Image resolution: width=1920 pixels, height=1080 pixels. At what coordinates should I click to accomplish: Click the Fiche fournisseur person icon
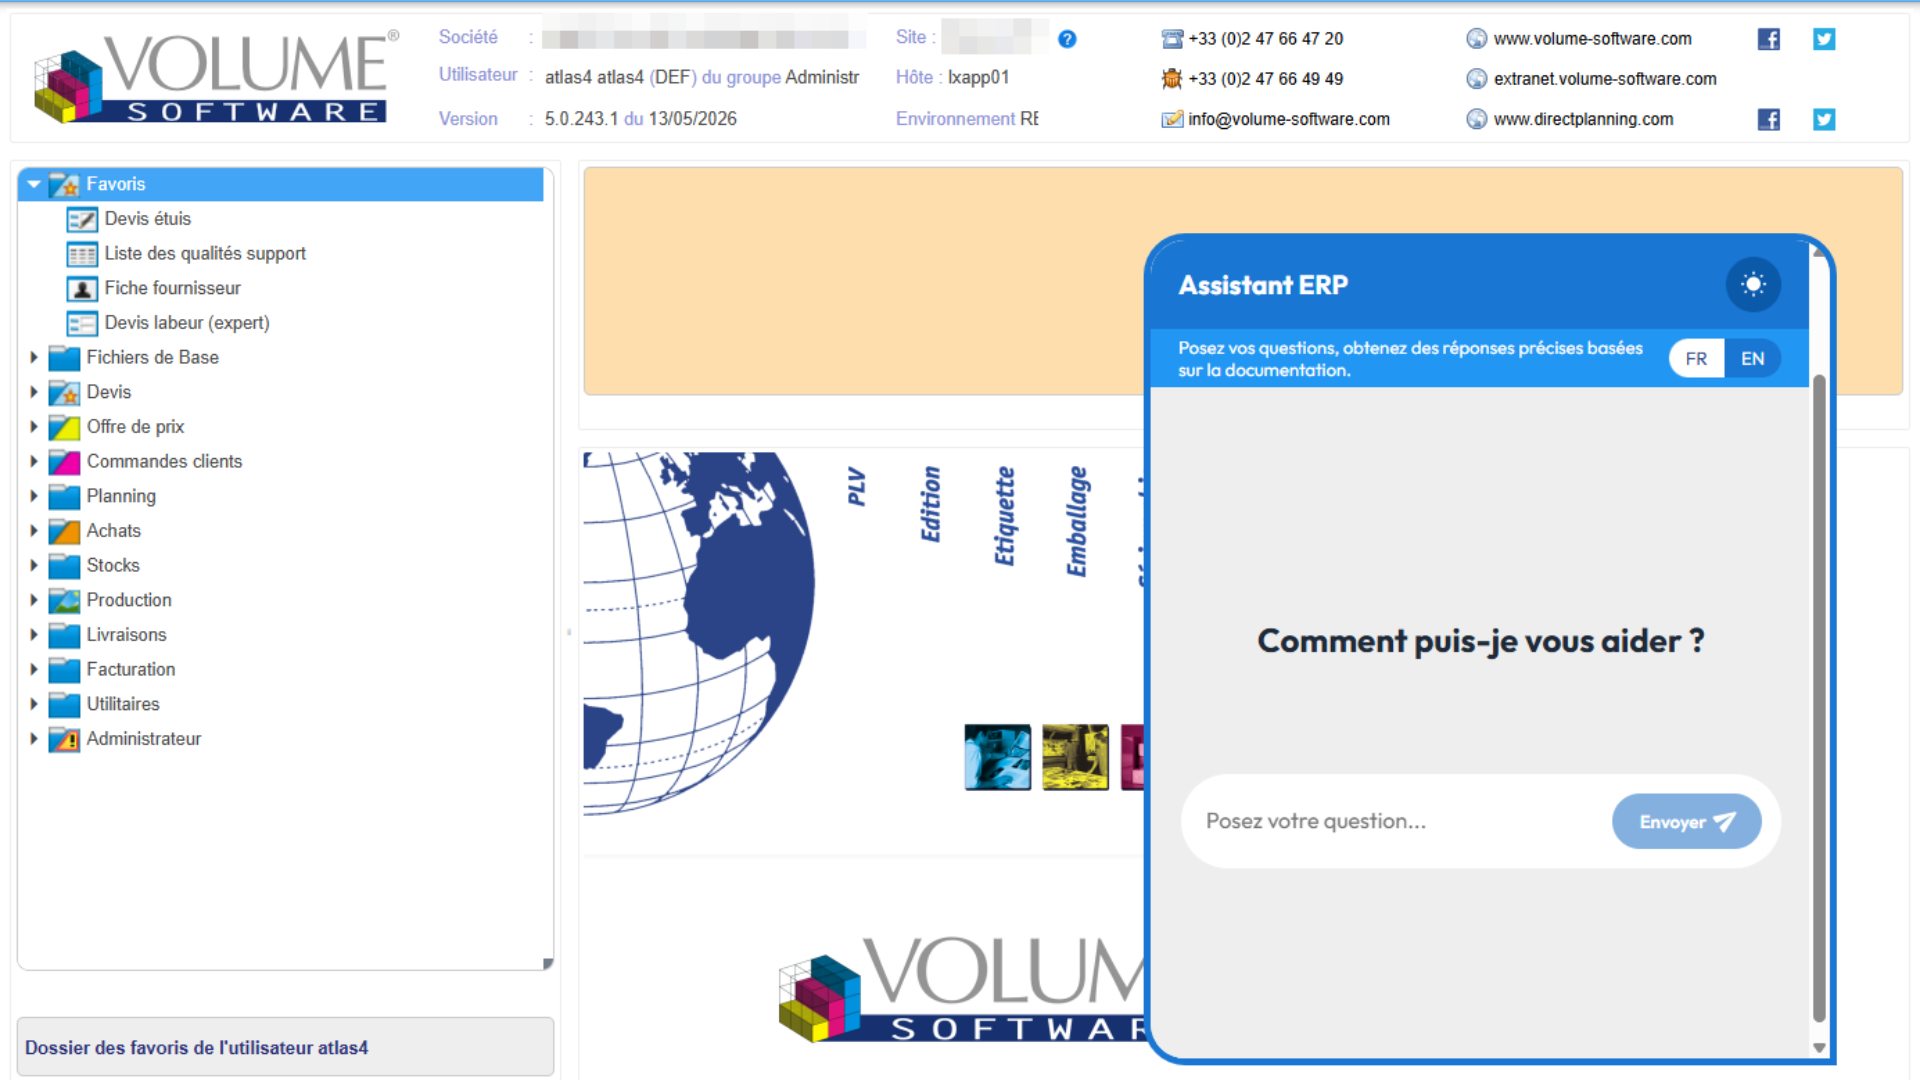click(82, 288)
